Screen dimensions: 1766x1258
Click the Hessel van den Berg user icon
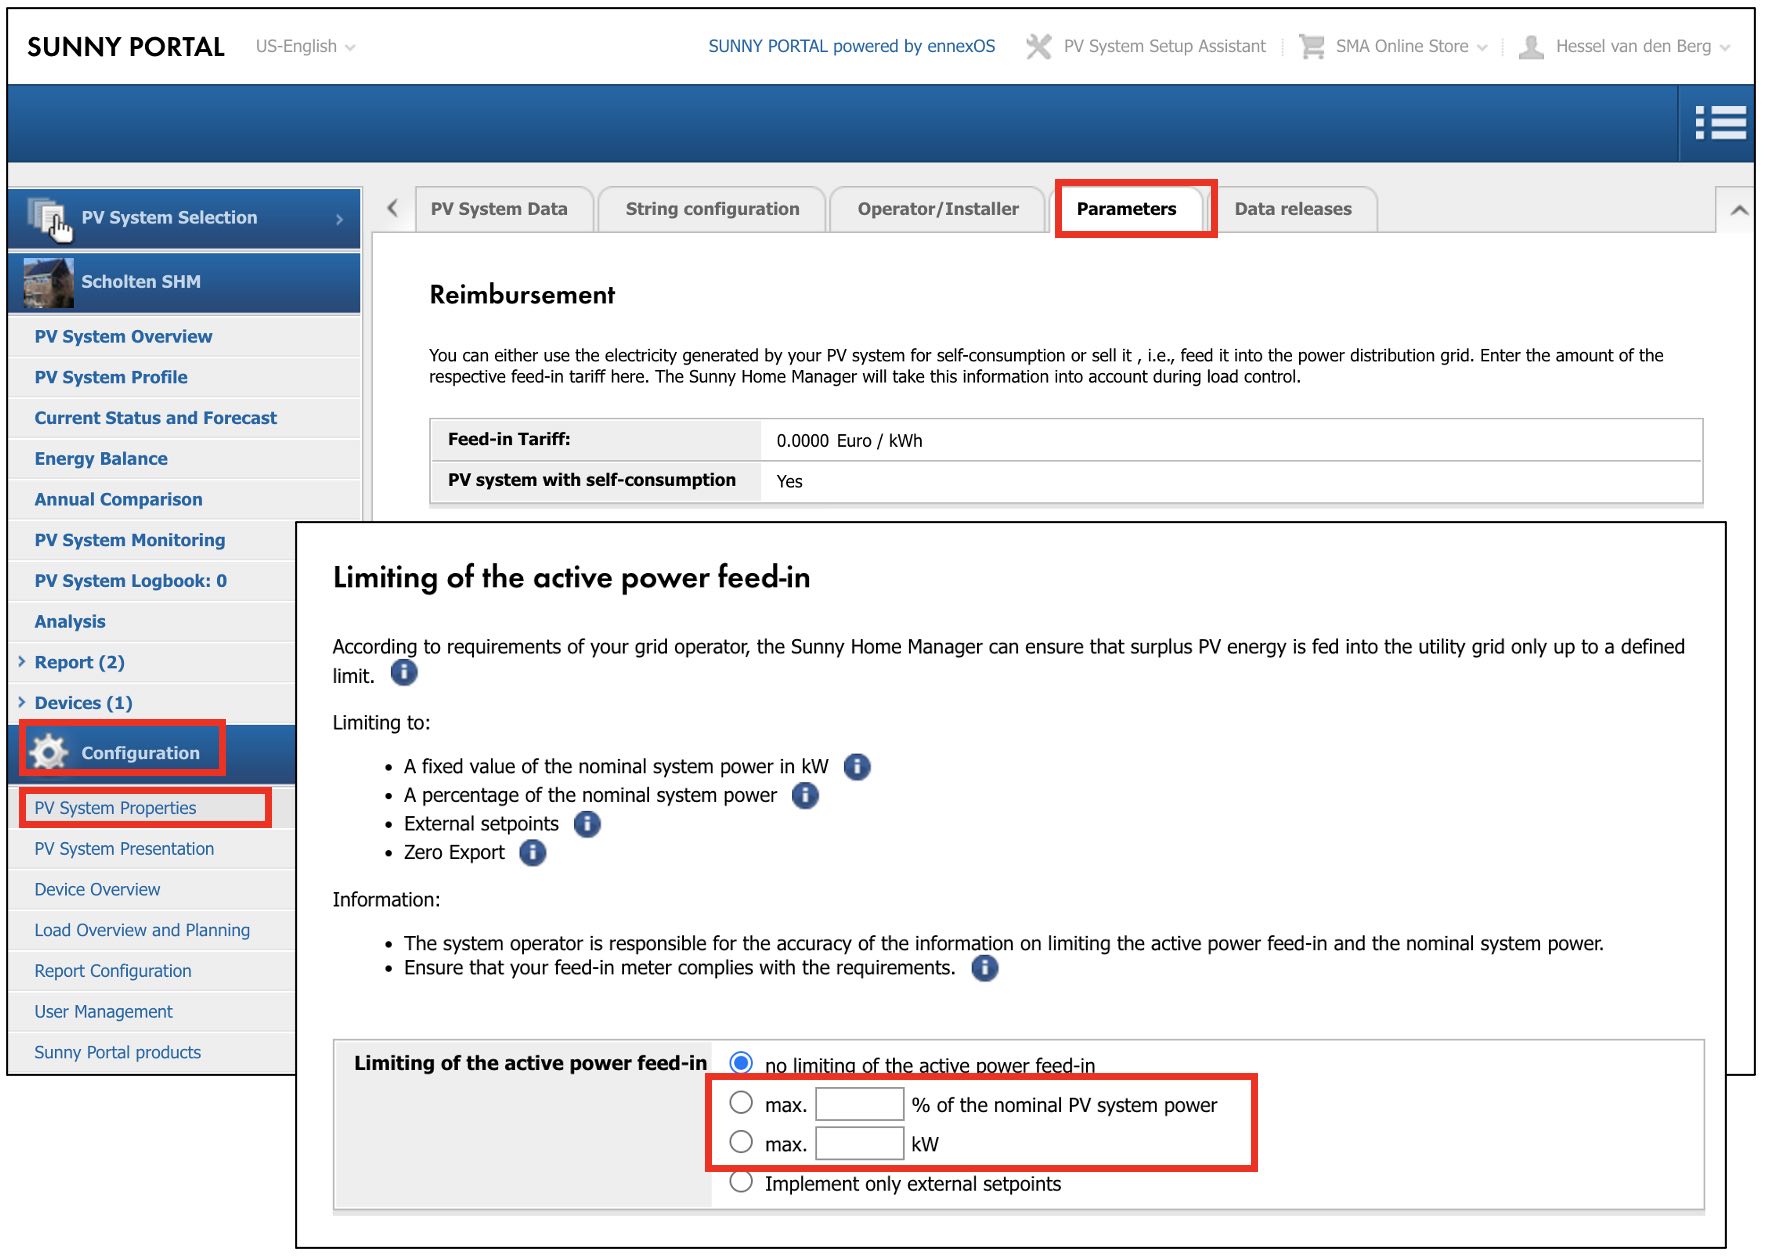[x=1530, y=46]
